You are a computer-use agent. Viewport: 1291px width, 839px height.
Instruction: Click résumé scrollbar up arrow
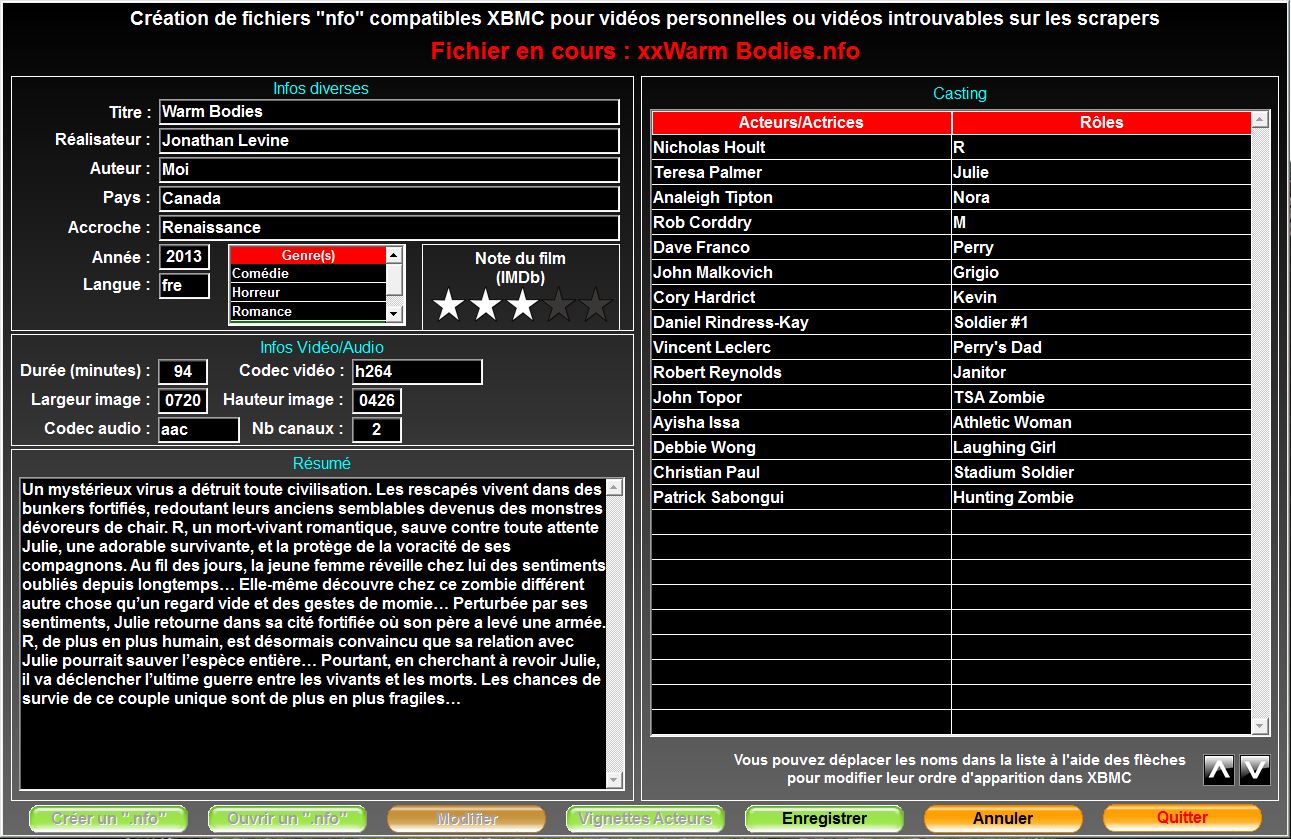(x=614, y=487)
